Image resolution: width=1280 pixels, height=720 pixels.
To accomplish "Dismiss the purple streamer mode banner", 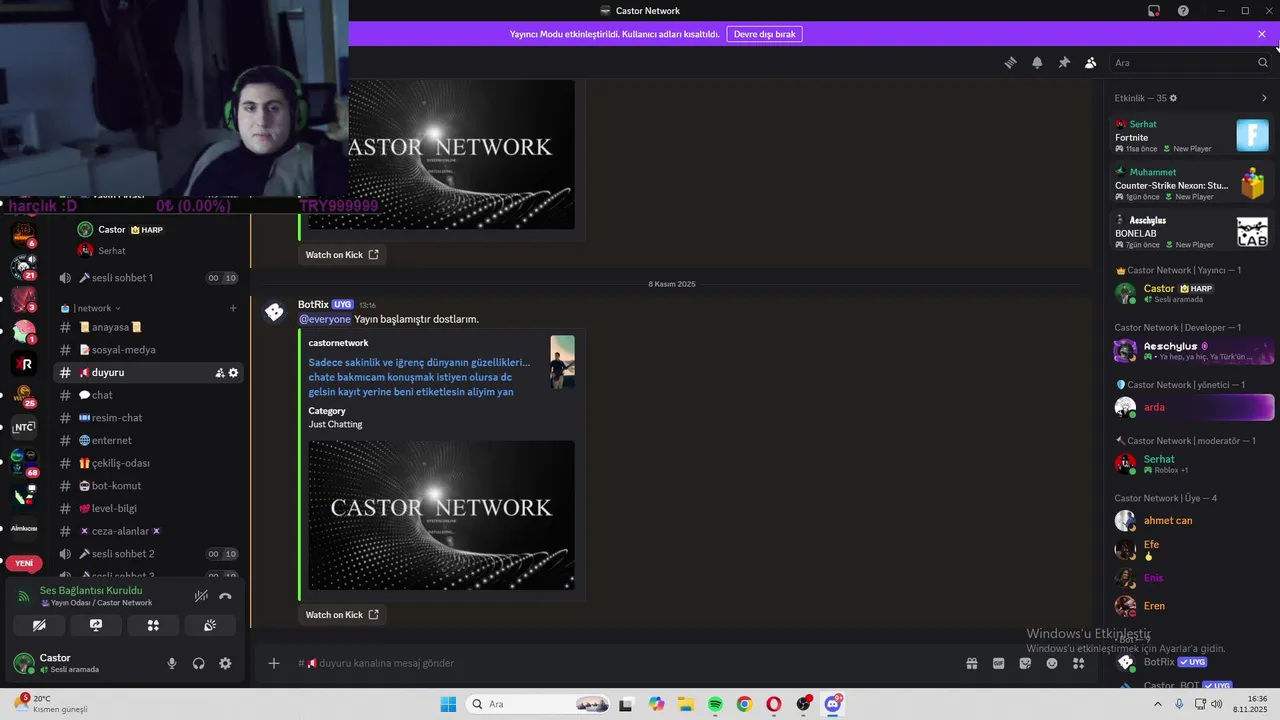I will coord(1262,34).
